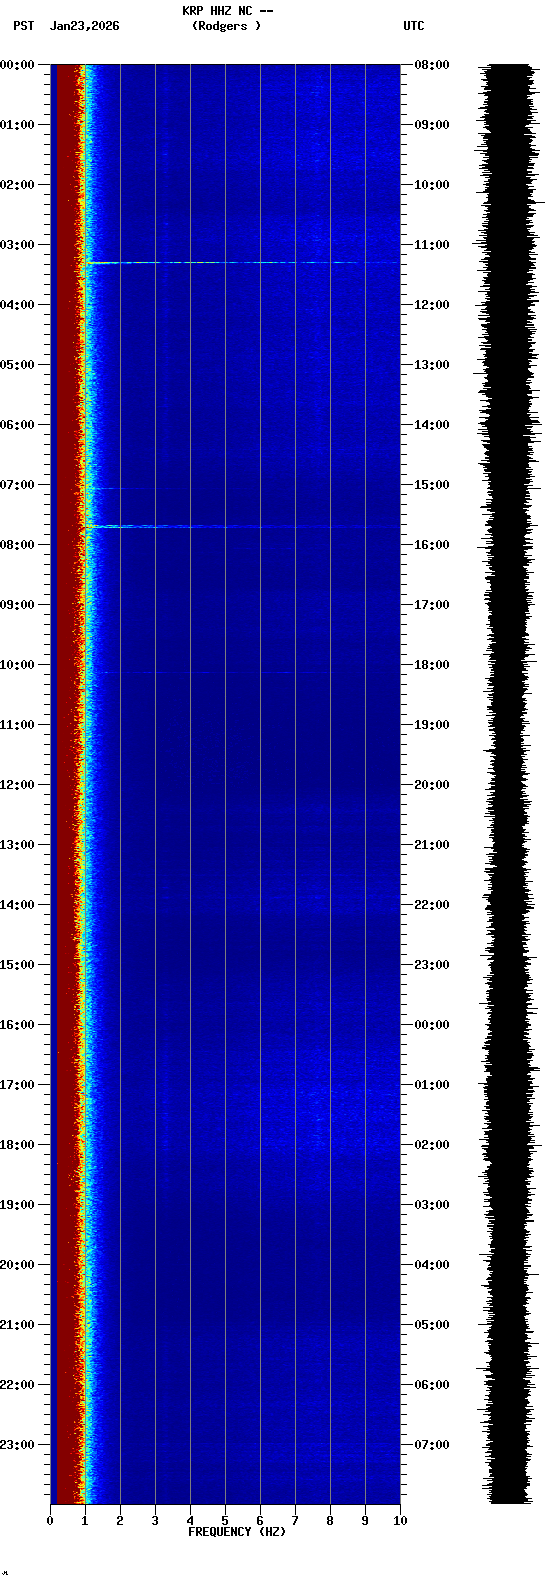Click the station title 'KRP HHZ NC --'
This screenshot has width=552, height=1584.
[228, 11]
